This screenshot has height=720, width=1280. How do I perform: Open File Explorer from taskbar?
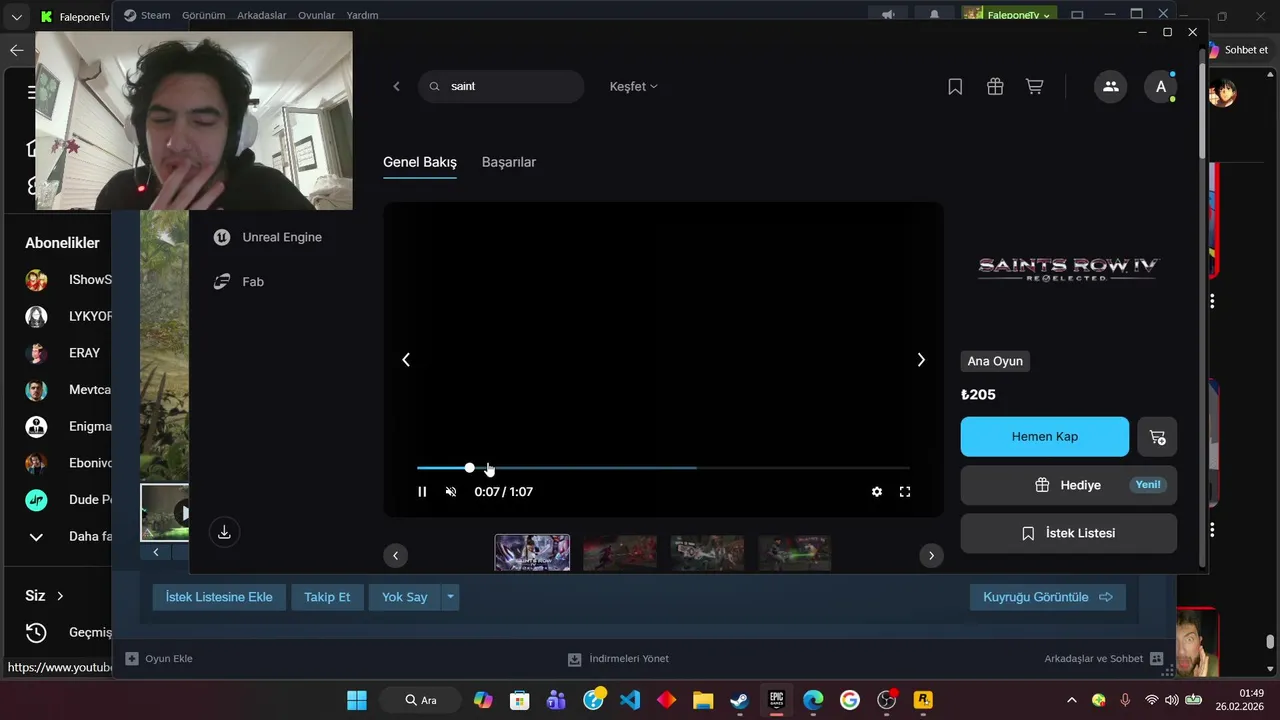[x=703, y=700]
